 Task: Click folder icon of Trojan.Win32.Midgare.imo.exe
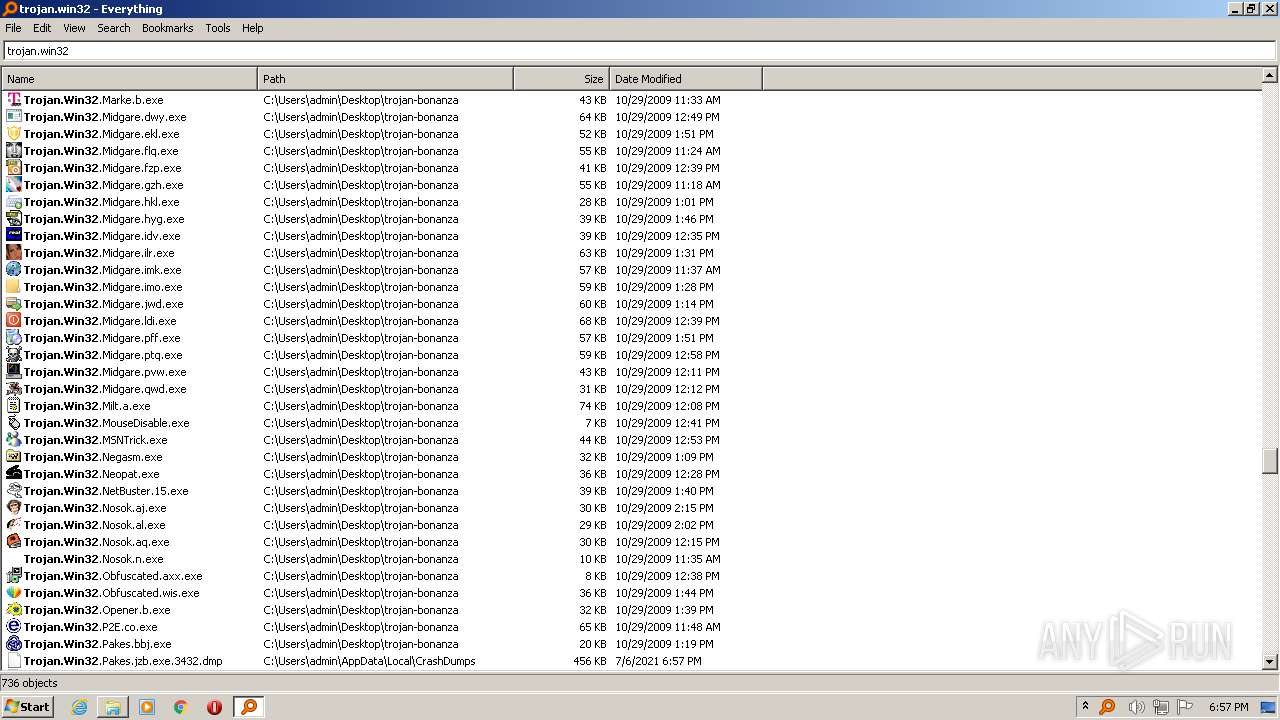(14, 287)
